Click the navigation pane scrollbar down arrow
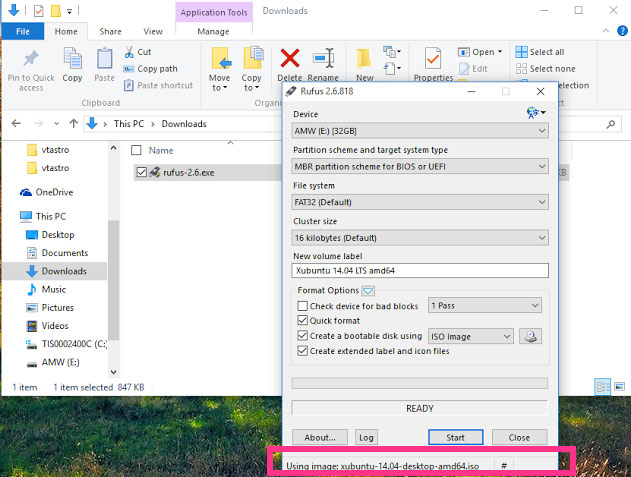 click(x=113, y=372)
